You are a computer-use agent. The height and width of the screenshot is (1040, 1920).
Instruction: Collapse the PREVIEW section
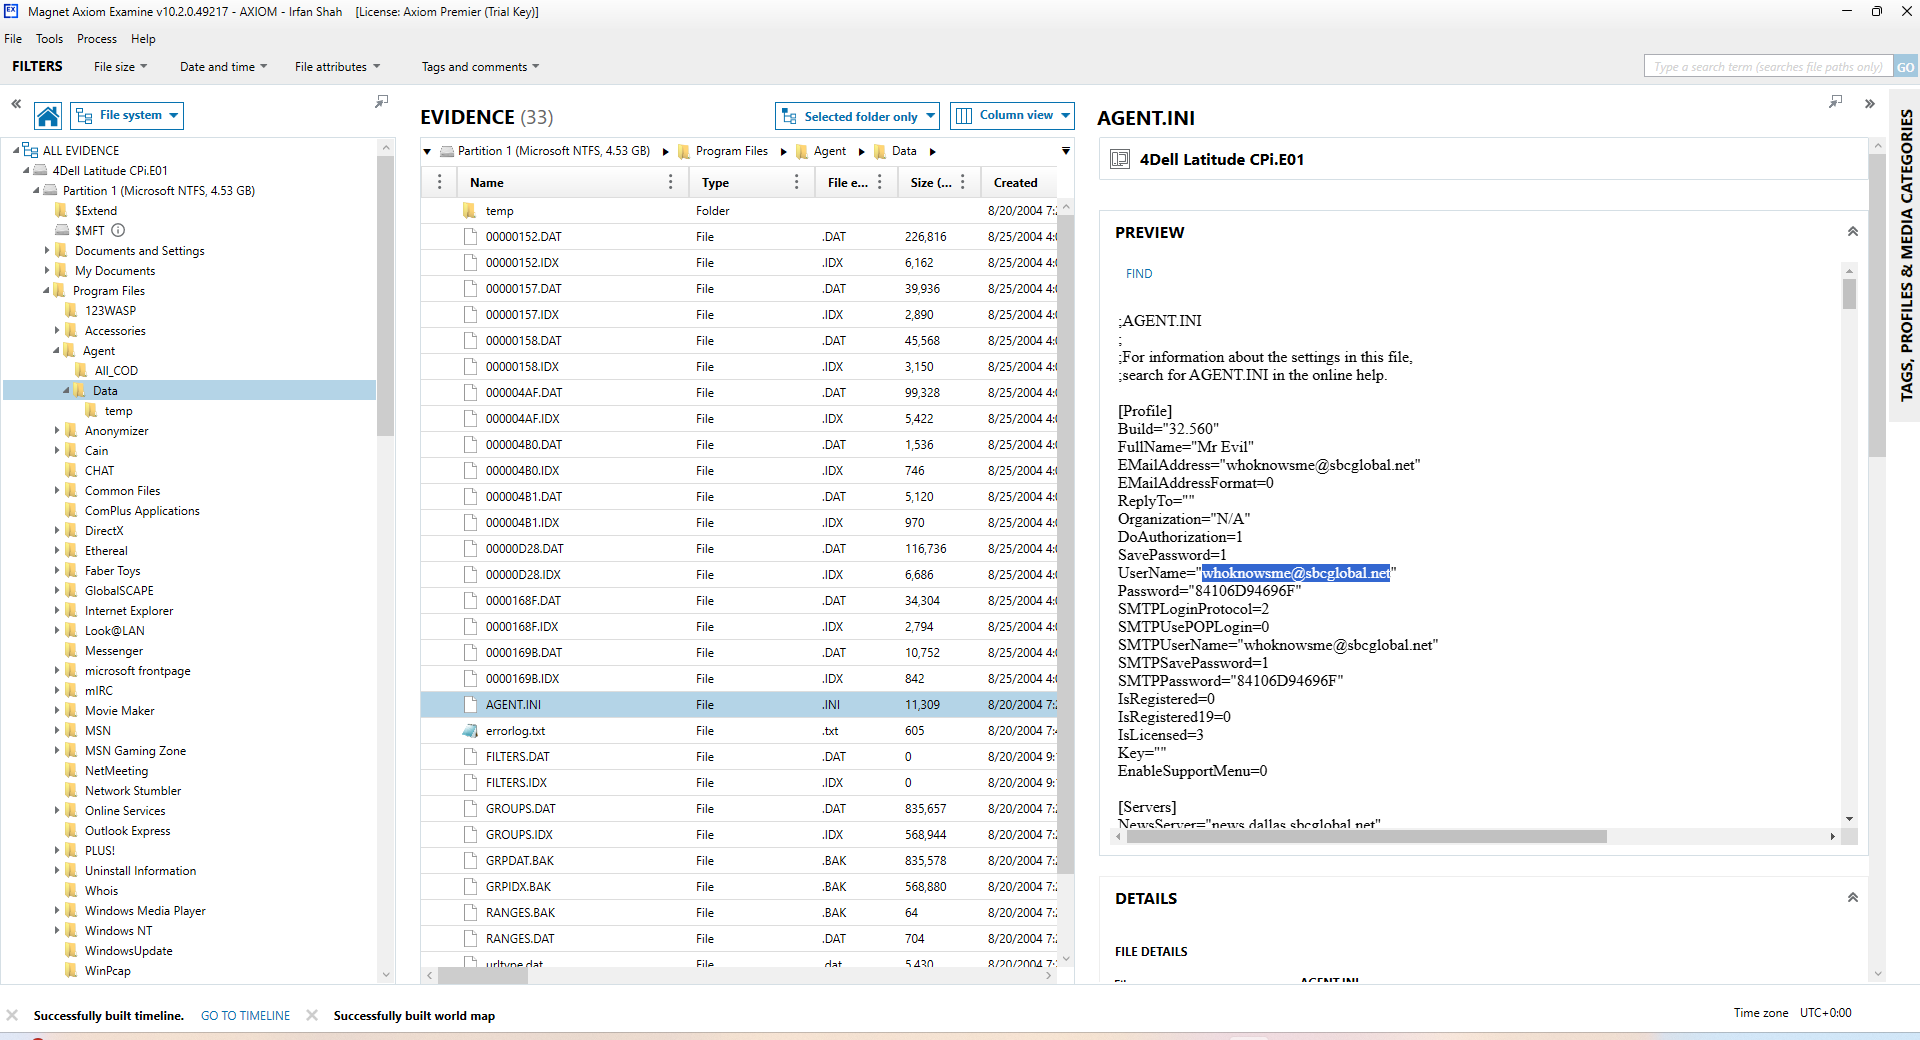1852,232
